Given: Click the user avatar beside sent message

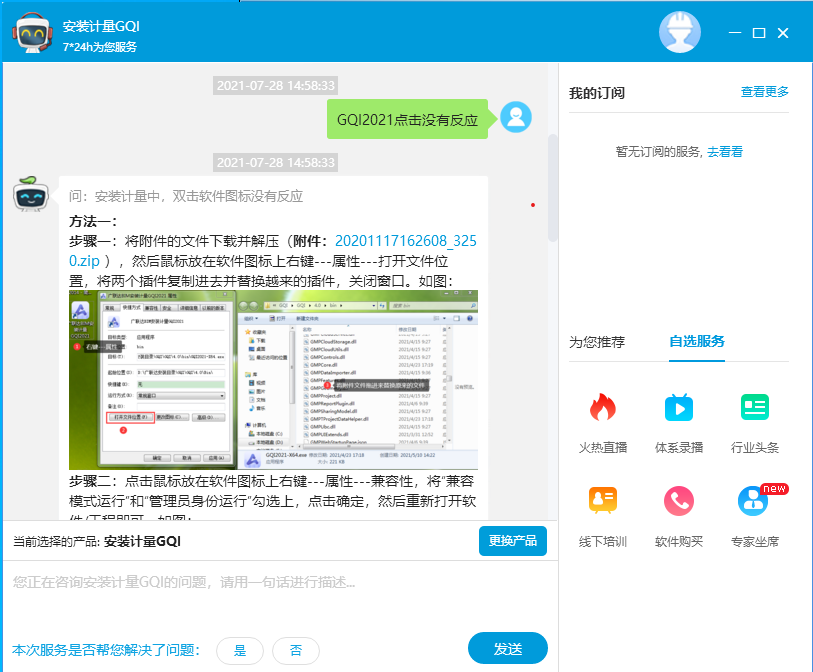Looking at the screenshot, I should pyautogui.click(x=516, y=117).
